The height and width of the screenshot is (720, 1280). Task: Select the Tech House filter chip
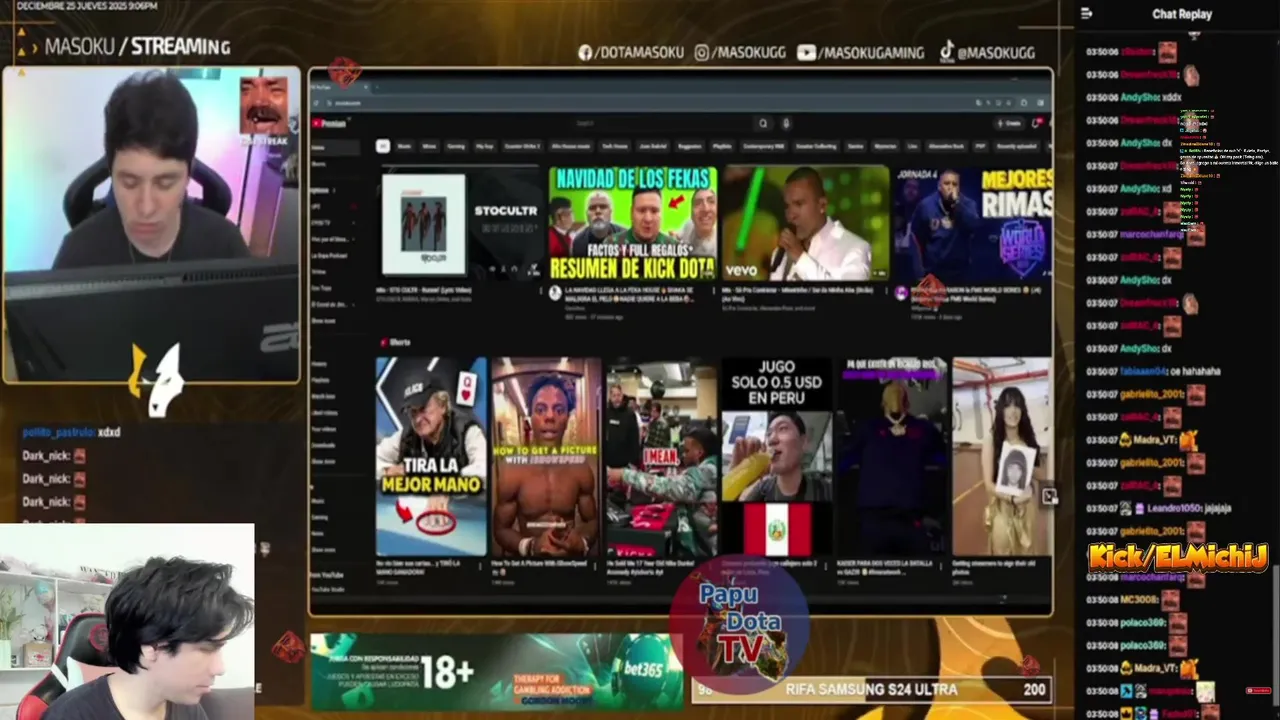[615, 146]
